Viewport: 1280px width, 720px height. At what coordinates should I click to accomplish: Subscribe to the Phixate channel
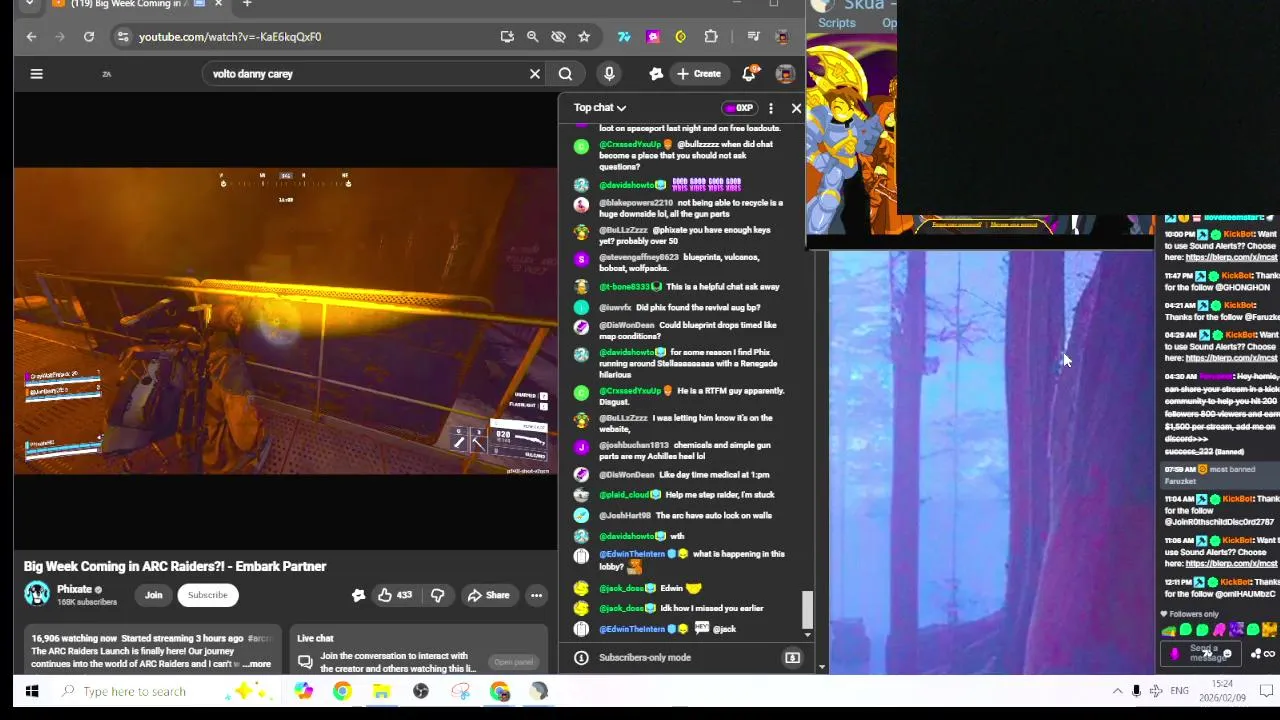click(208, 595)
